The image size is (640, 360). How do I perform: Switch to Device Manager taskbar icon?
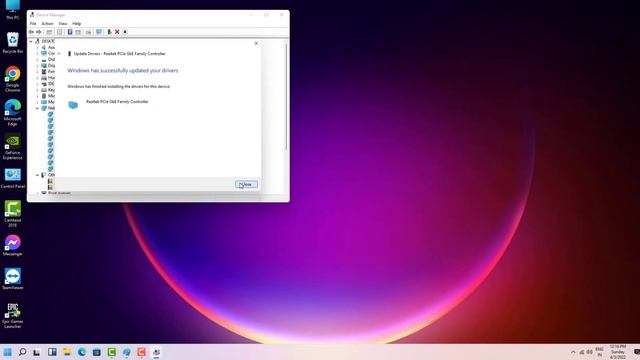click(156, 352)
